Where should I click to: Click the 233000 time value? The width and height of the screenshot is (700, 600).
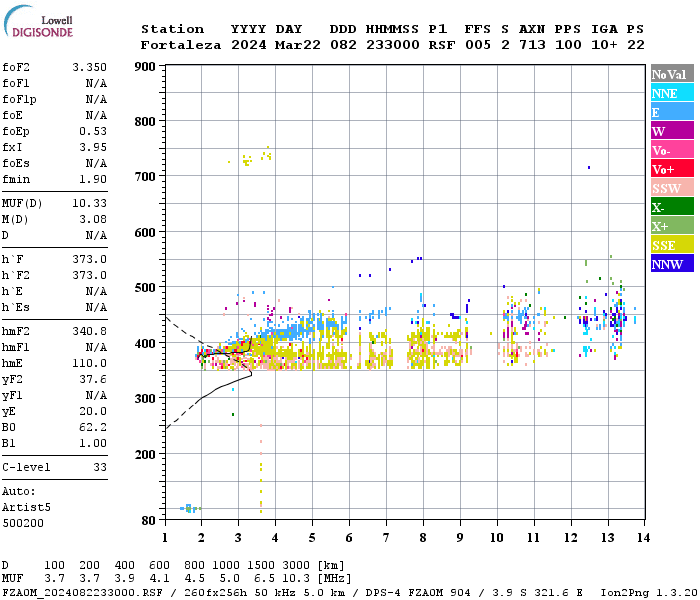(x=393, y=45)
